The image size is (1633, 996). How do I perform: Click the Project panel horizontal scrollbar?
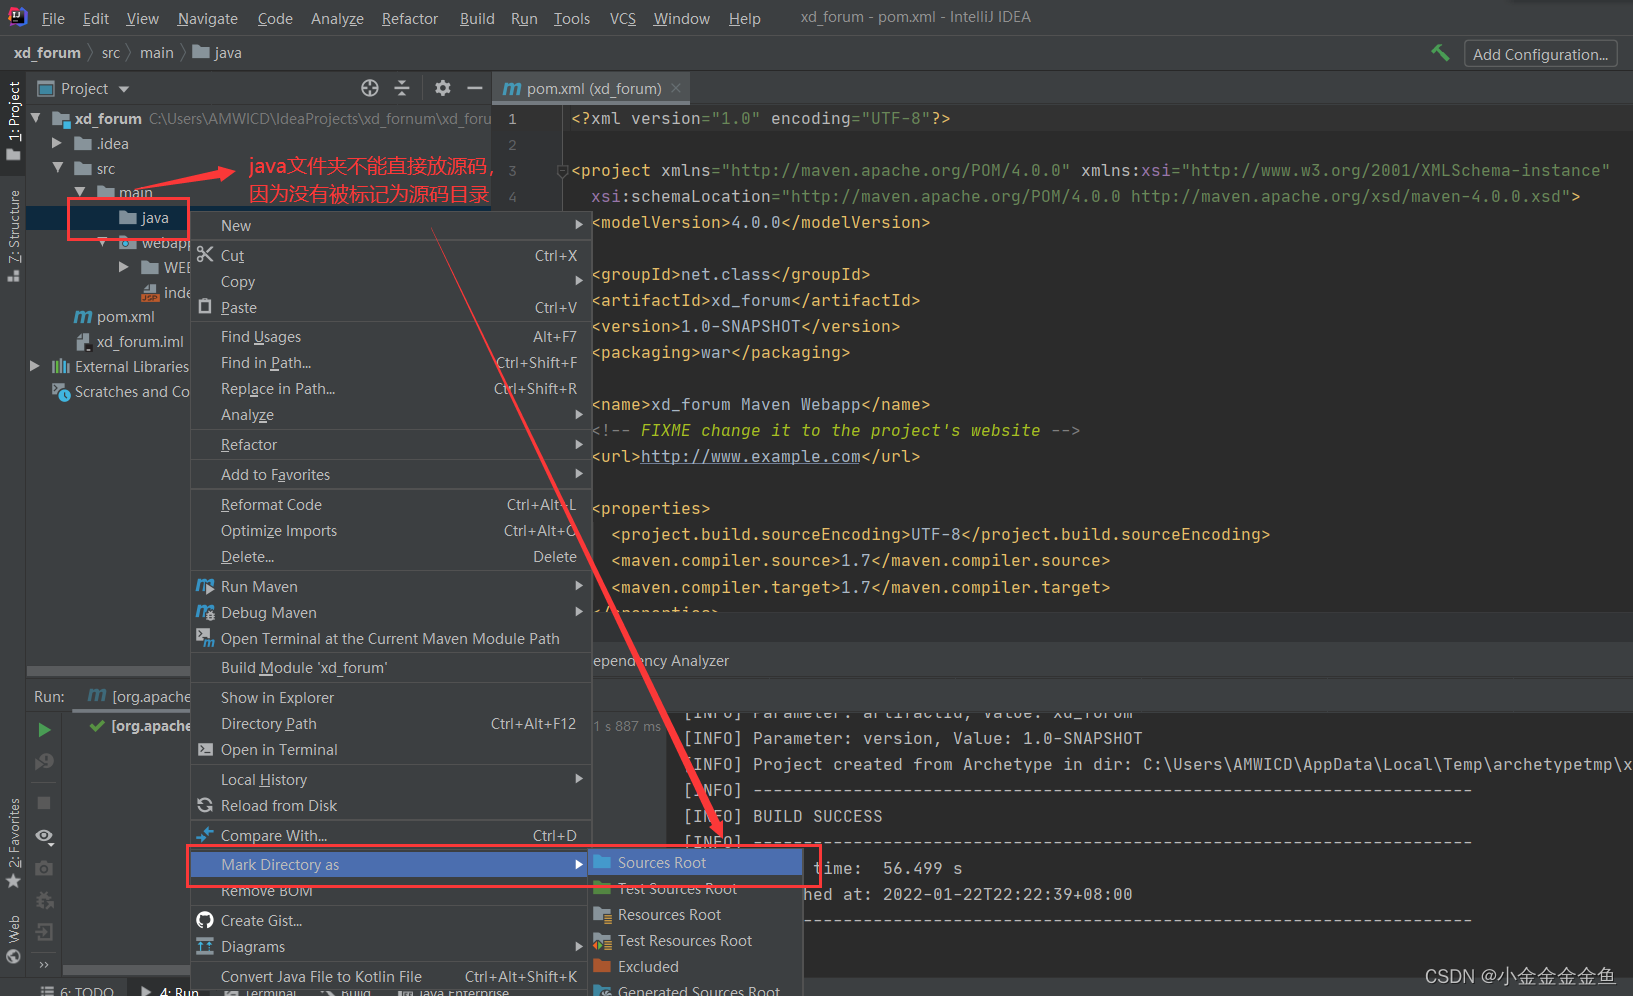[x=108, y=671]
